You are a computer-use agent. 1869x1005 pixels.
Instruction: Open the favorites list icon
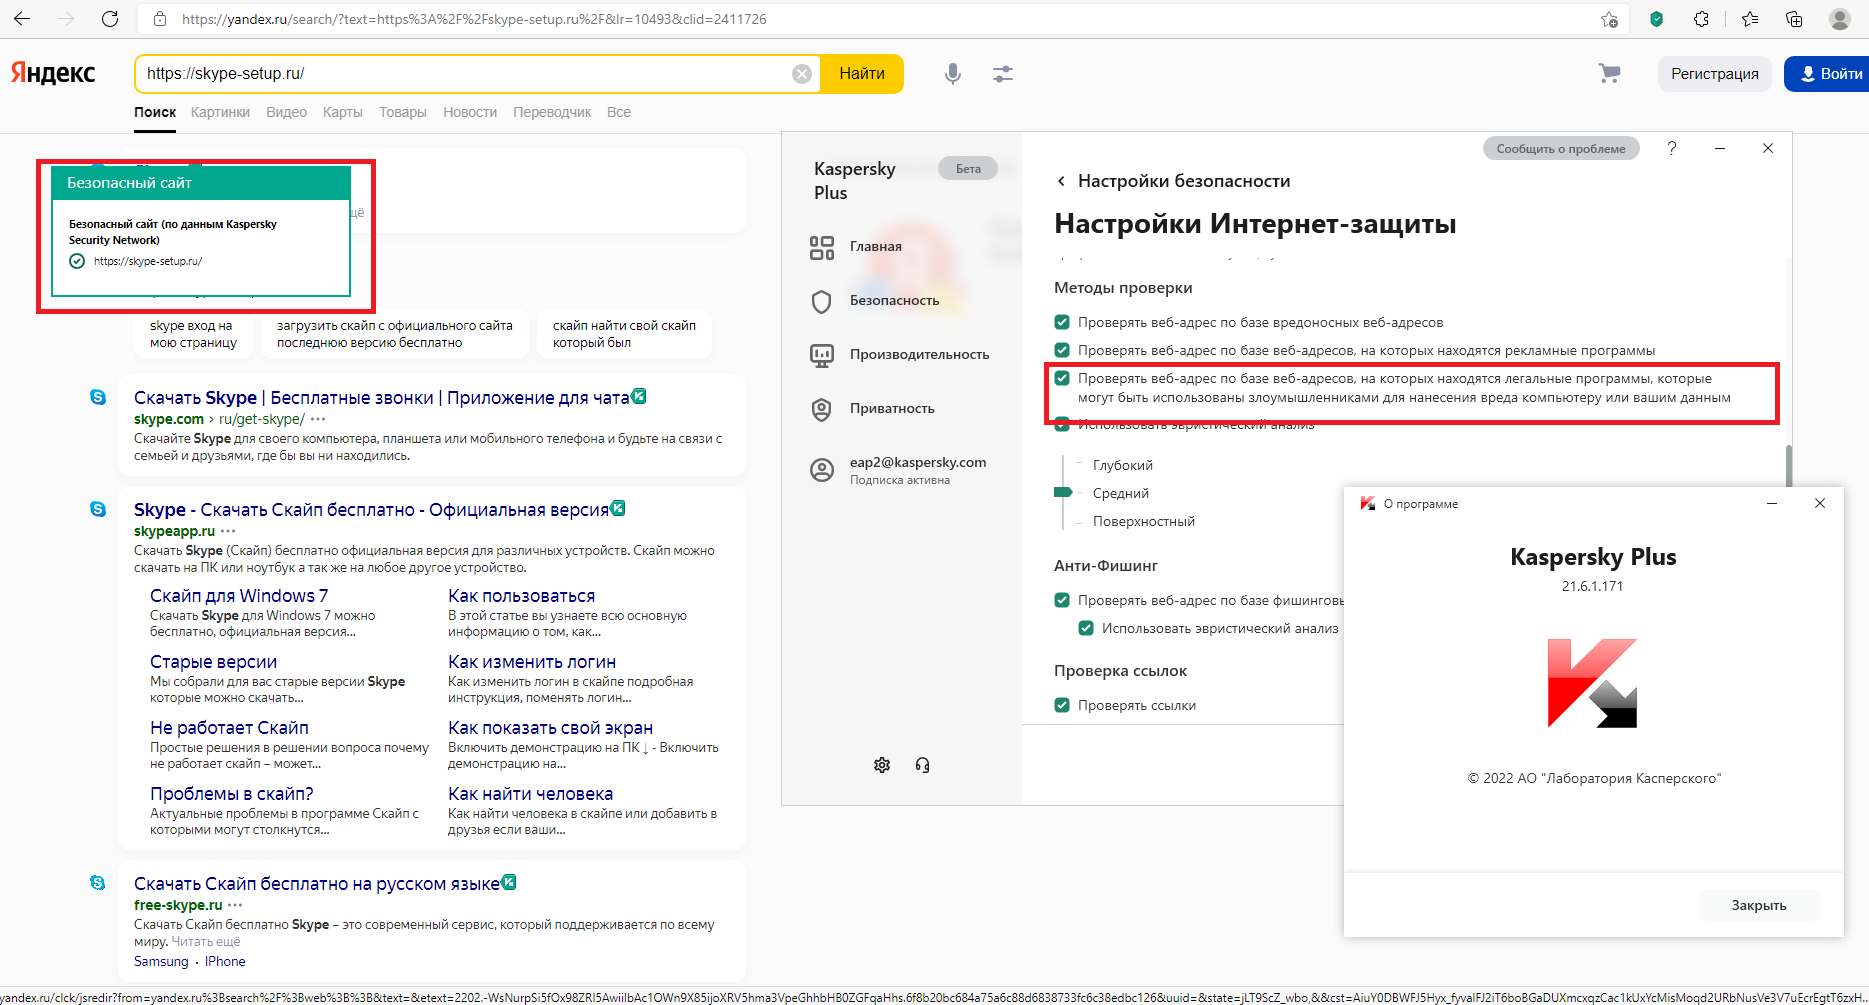tap(1750, 19)
